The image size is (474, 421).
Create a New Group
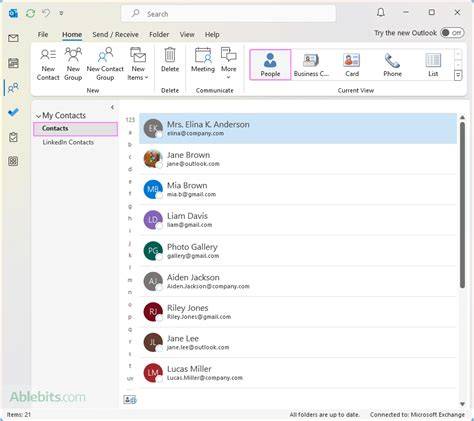pos(73,64)
